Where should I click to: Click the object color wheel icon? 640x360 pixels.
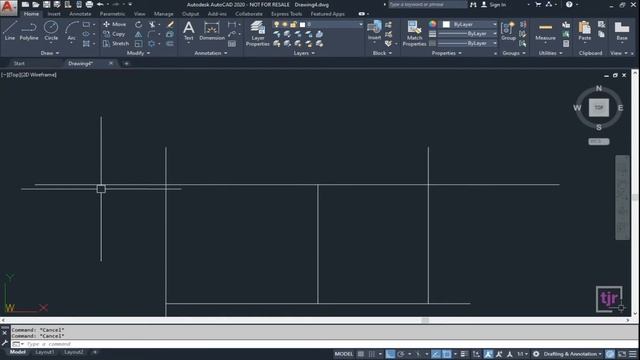pyautogui.click(x=433, y=24)
